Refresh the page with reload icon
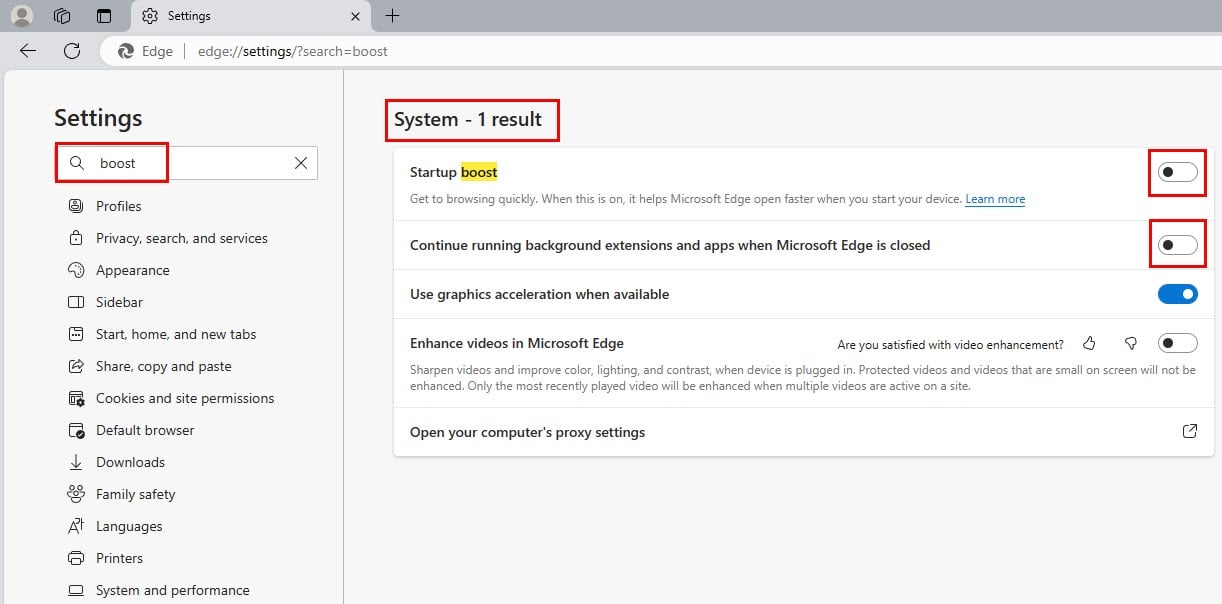 (72, 51)
